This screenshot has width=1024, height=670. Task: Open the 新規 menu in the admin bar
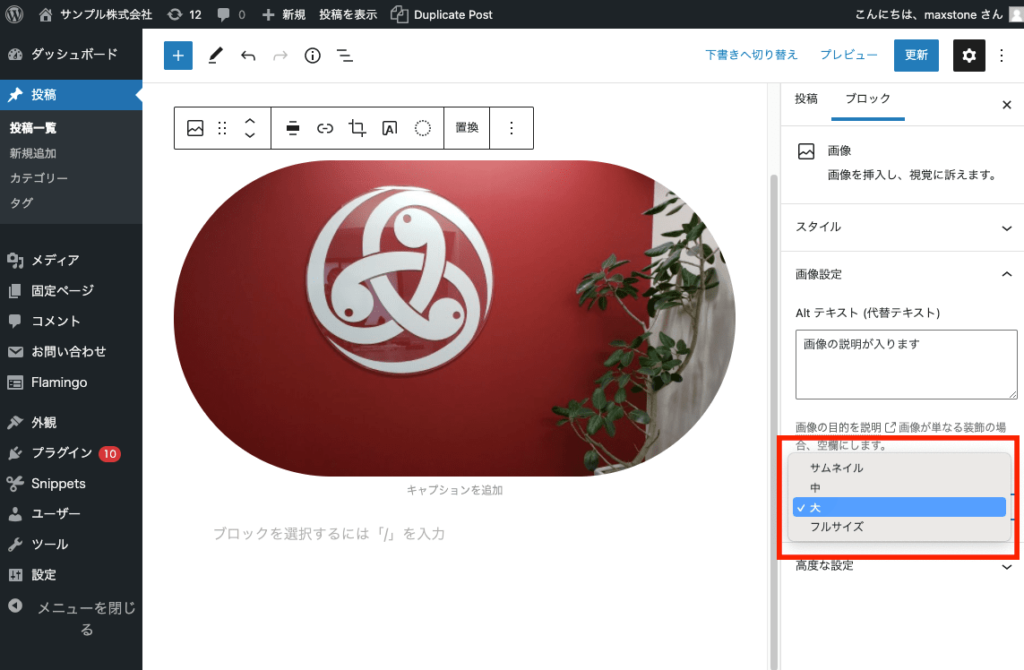click(294, 14)
